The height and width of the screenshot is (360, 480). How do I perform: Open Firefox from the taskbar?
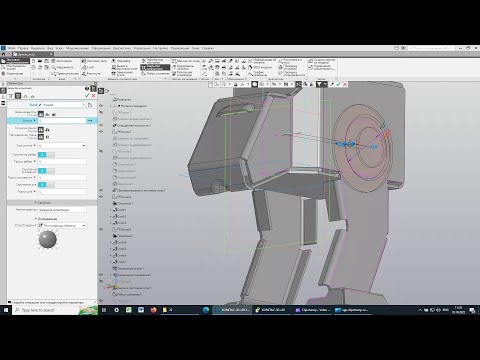153,310
